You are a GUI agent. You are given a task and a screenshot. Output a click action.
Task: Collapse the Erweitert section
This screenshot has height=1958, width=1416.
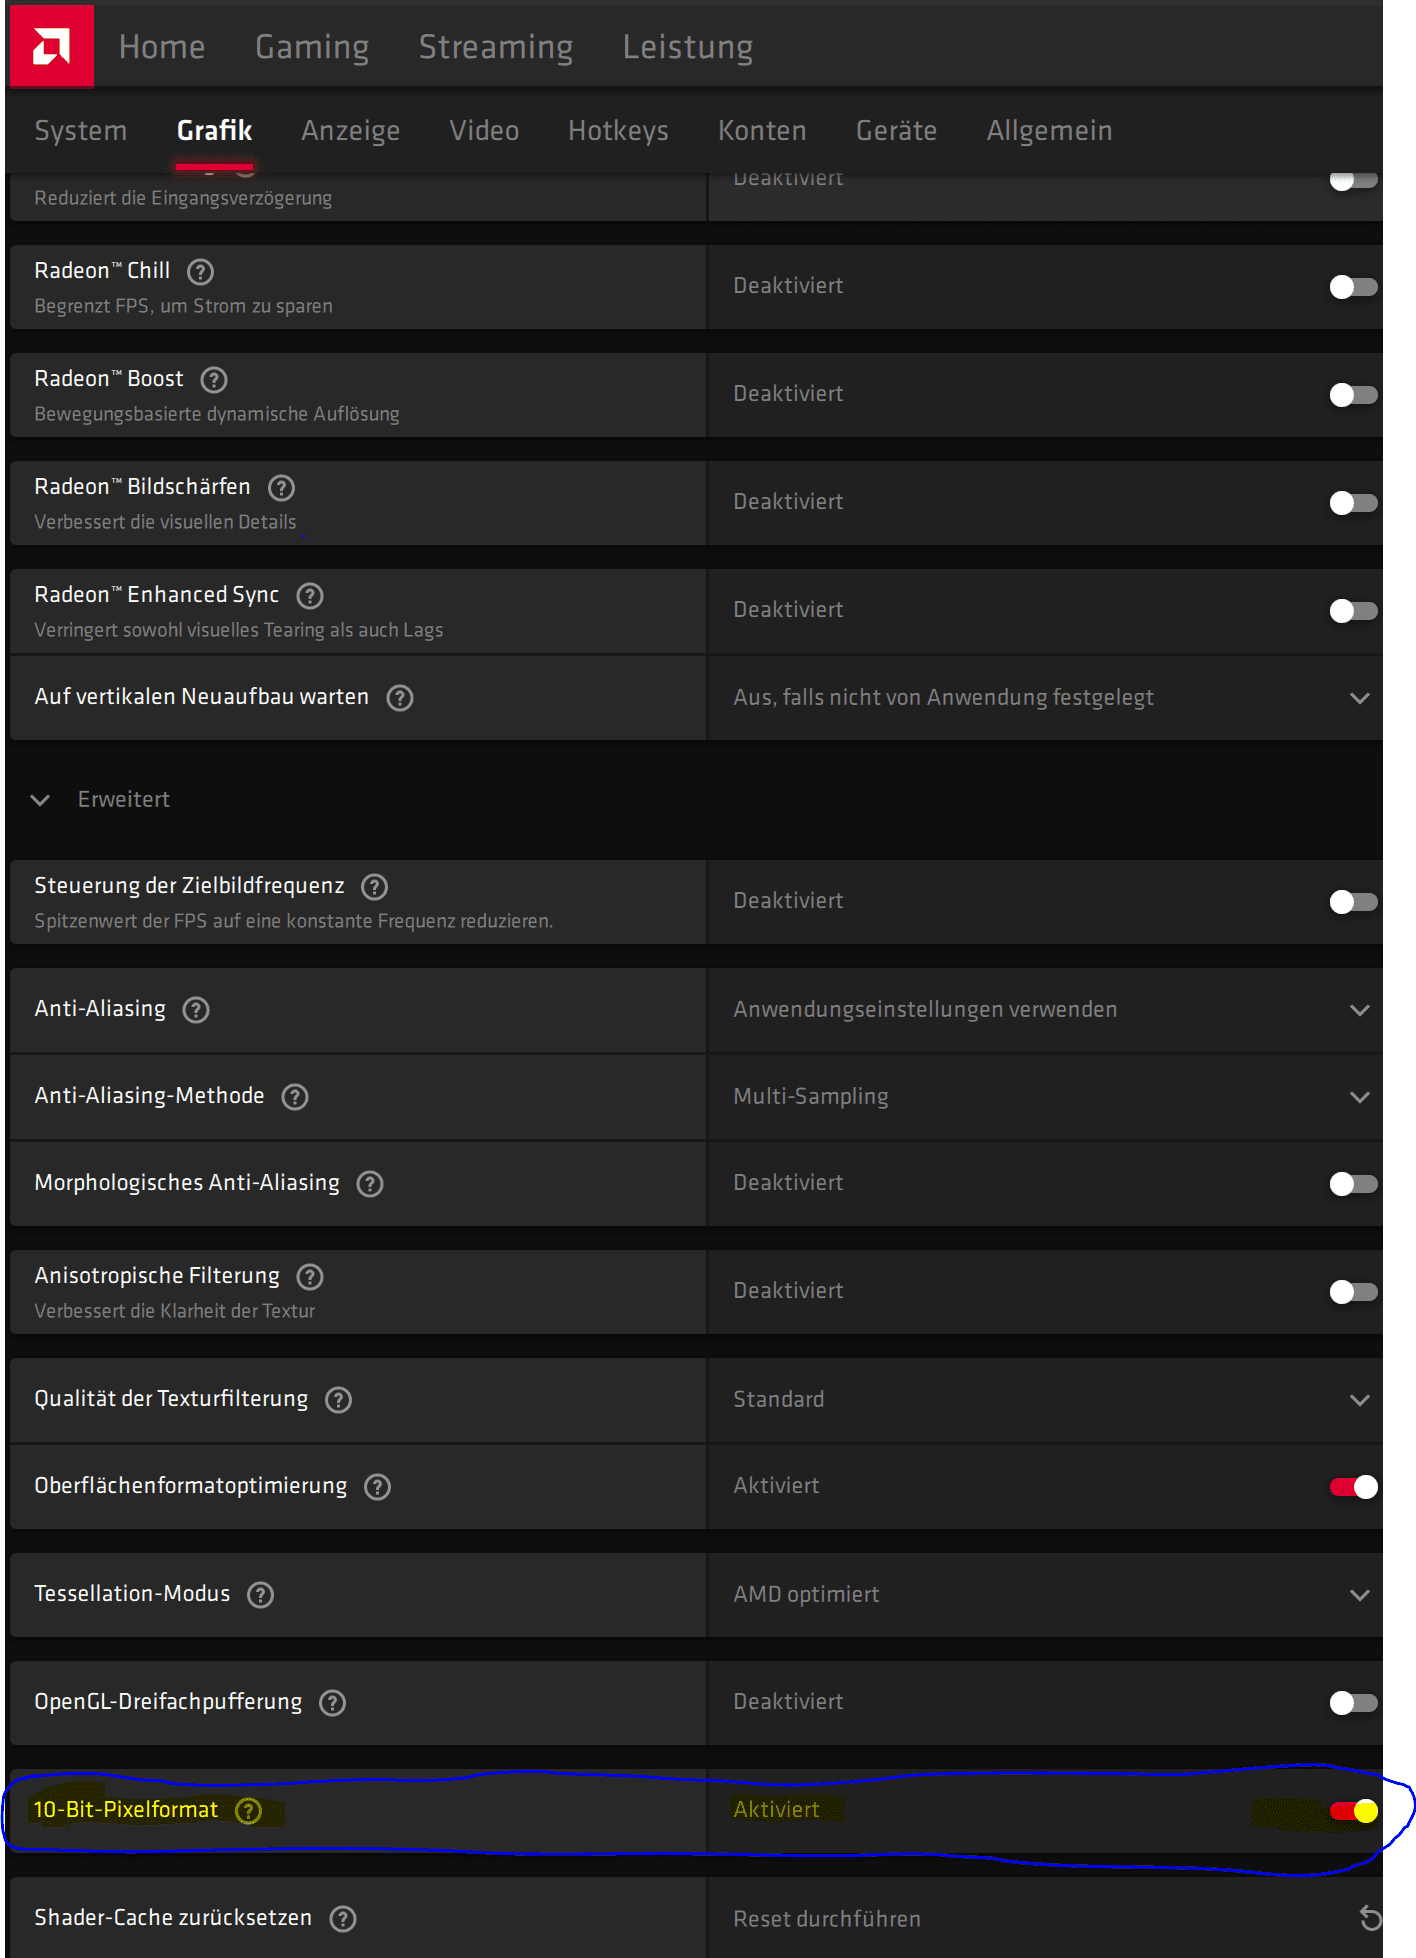tap(41, 799)
